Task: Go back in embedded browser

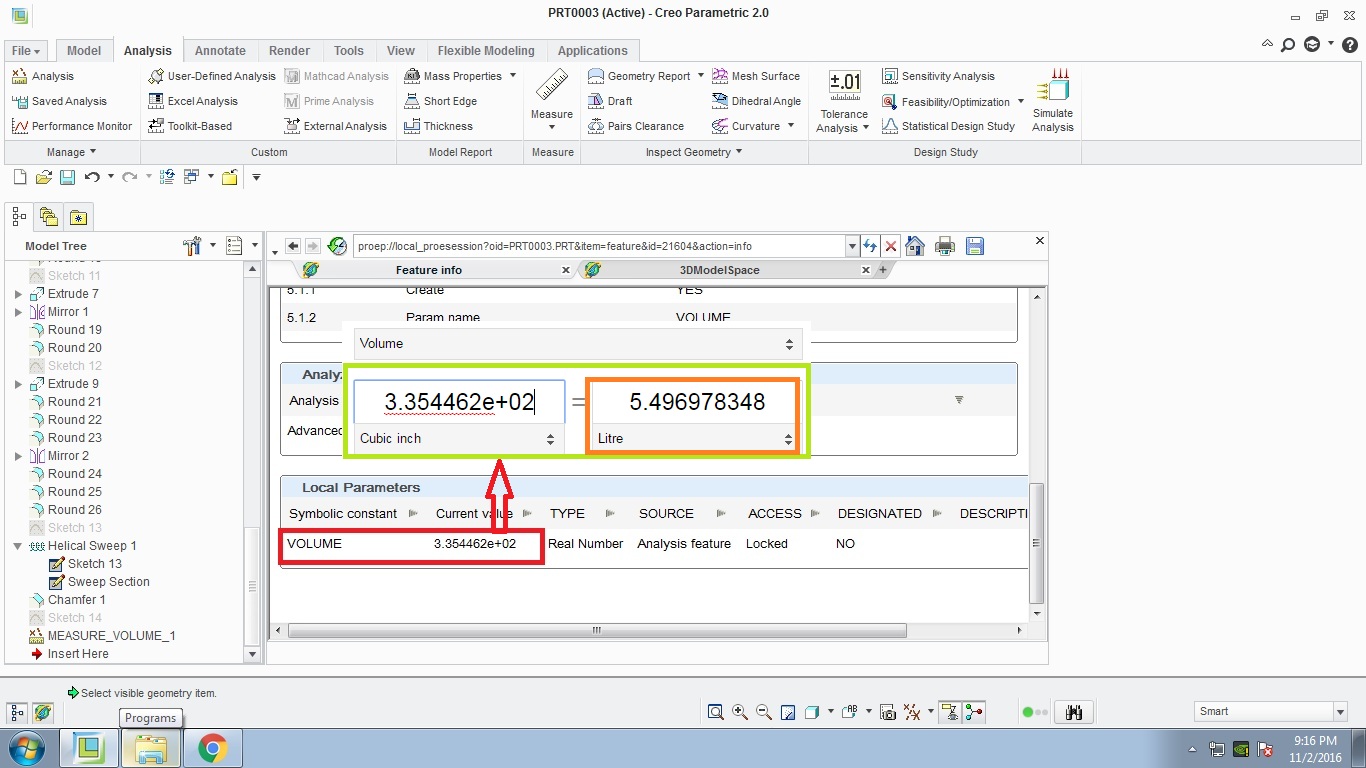Action: [x=293, y=246]
